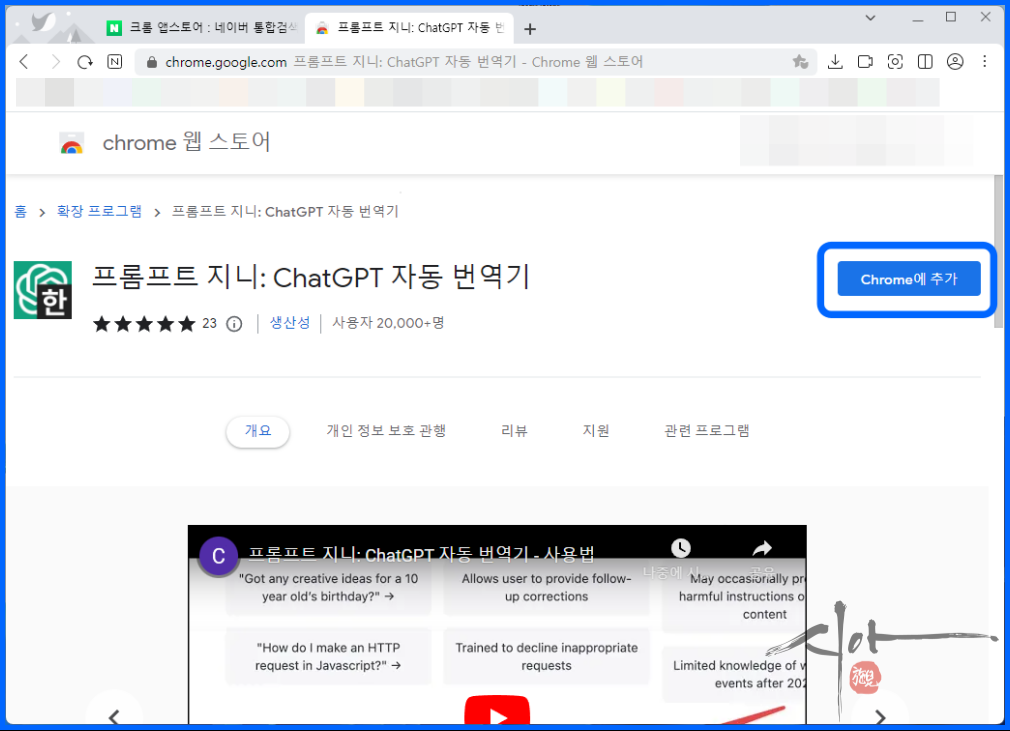The width and height of the screenshot is (1010, 731).
Task: Click the bookmark star icon in address bar
Action: [800, 62]
